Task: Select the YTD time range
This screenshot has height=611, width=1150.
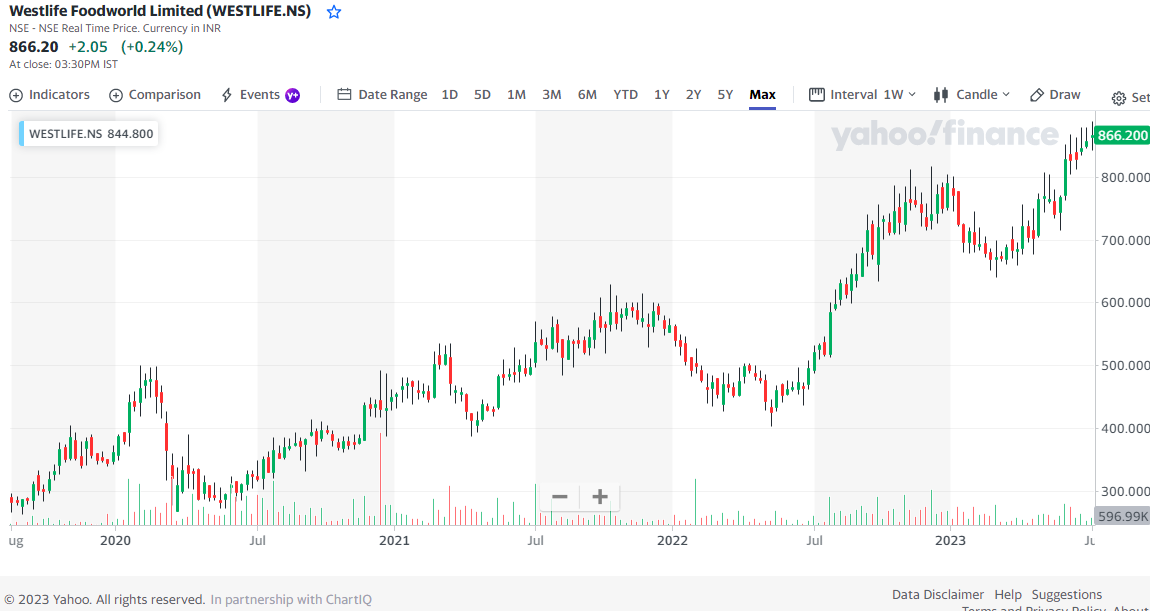Action: click(x=626, y=95)
